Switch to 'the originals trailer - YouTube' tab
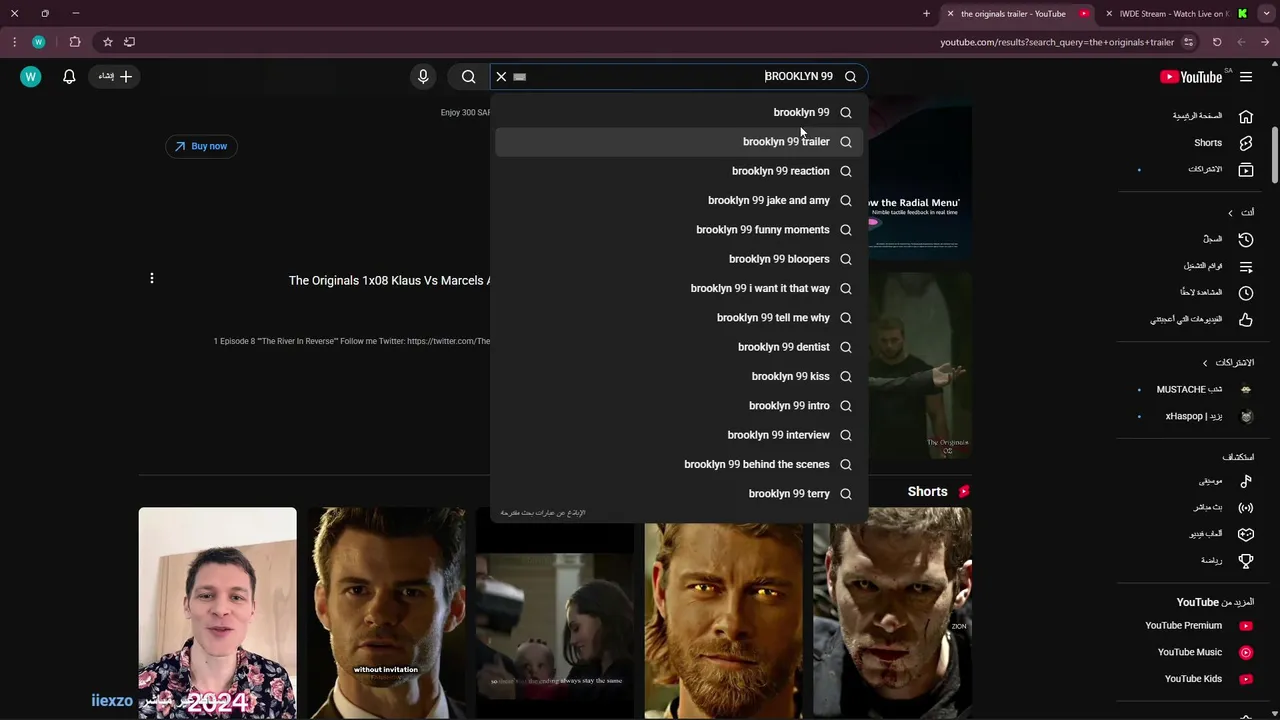Image resolution: width=1280 pixels, height=720 pixels. [x=1018, y=14]
